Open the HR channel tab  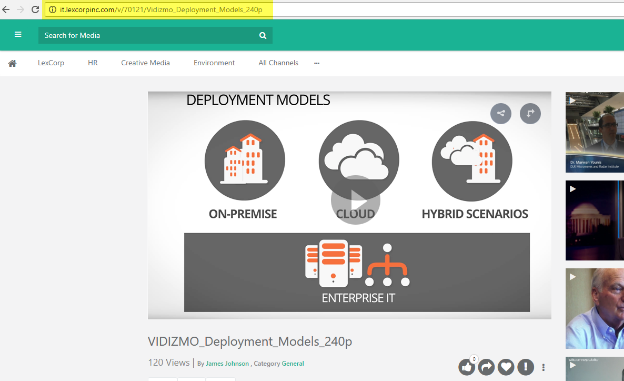(92, 63)
